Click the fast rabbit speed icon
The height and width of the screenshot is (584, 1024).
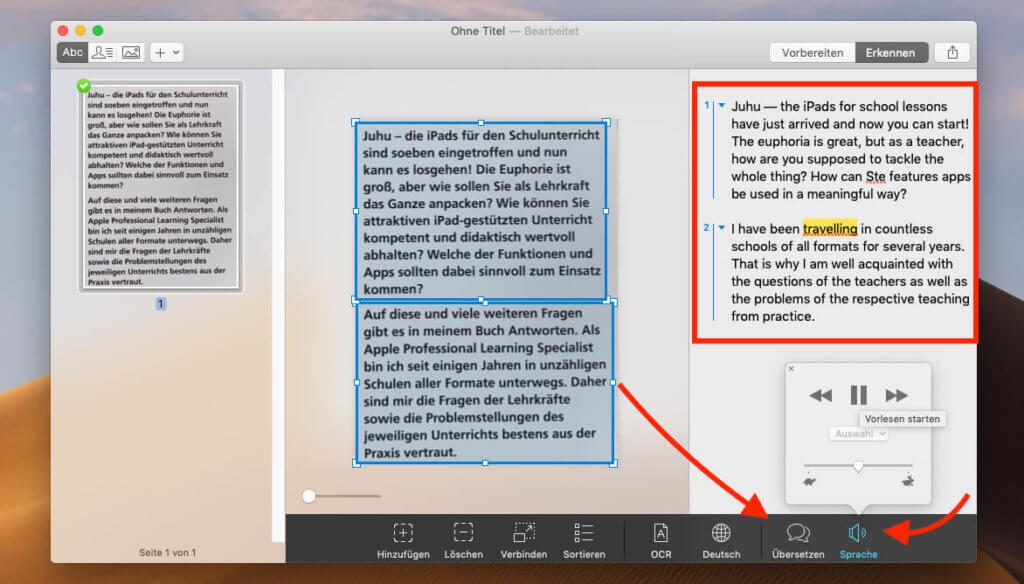pos(907,481)
